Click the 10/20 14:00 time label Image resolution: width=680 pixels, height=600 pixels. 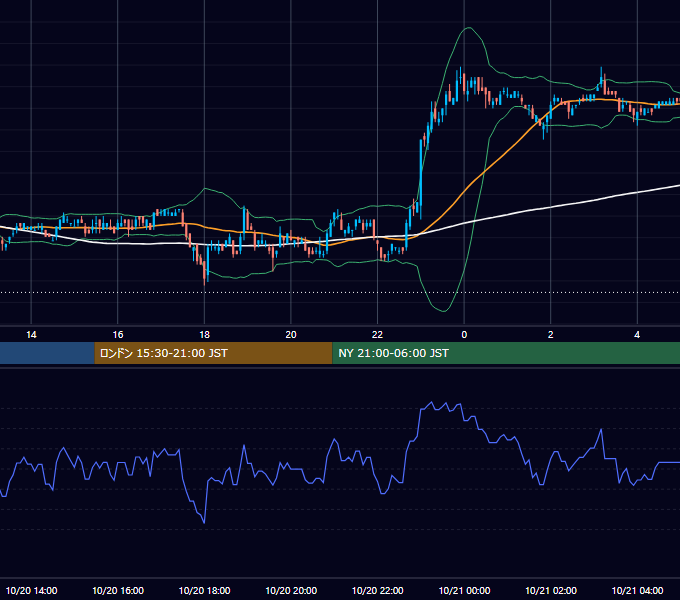(x=31, y=590)
